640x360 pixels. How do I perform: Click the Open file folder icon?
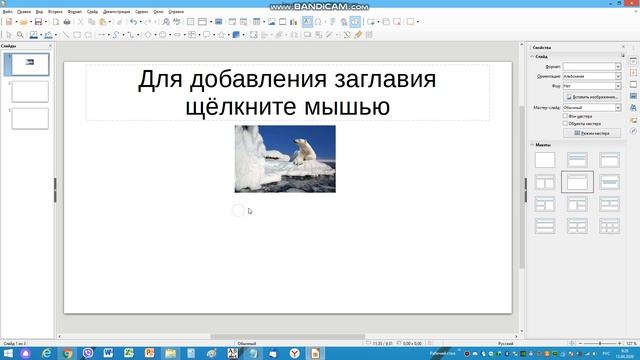(x=24, y=22)
